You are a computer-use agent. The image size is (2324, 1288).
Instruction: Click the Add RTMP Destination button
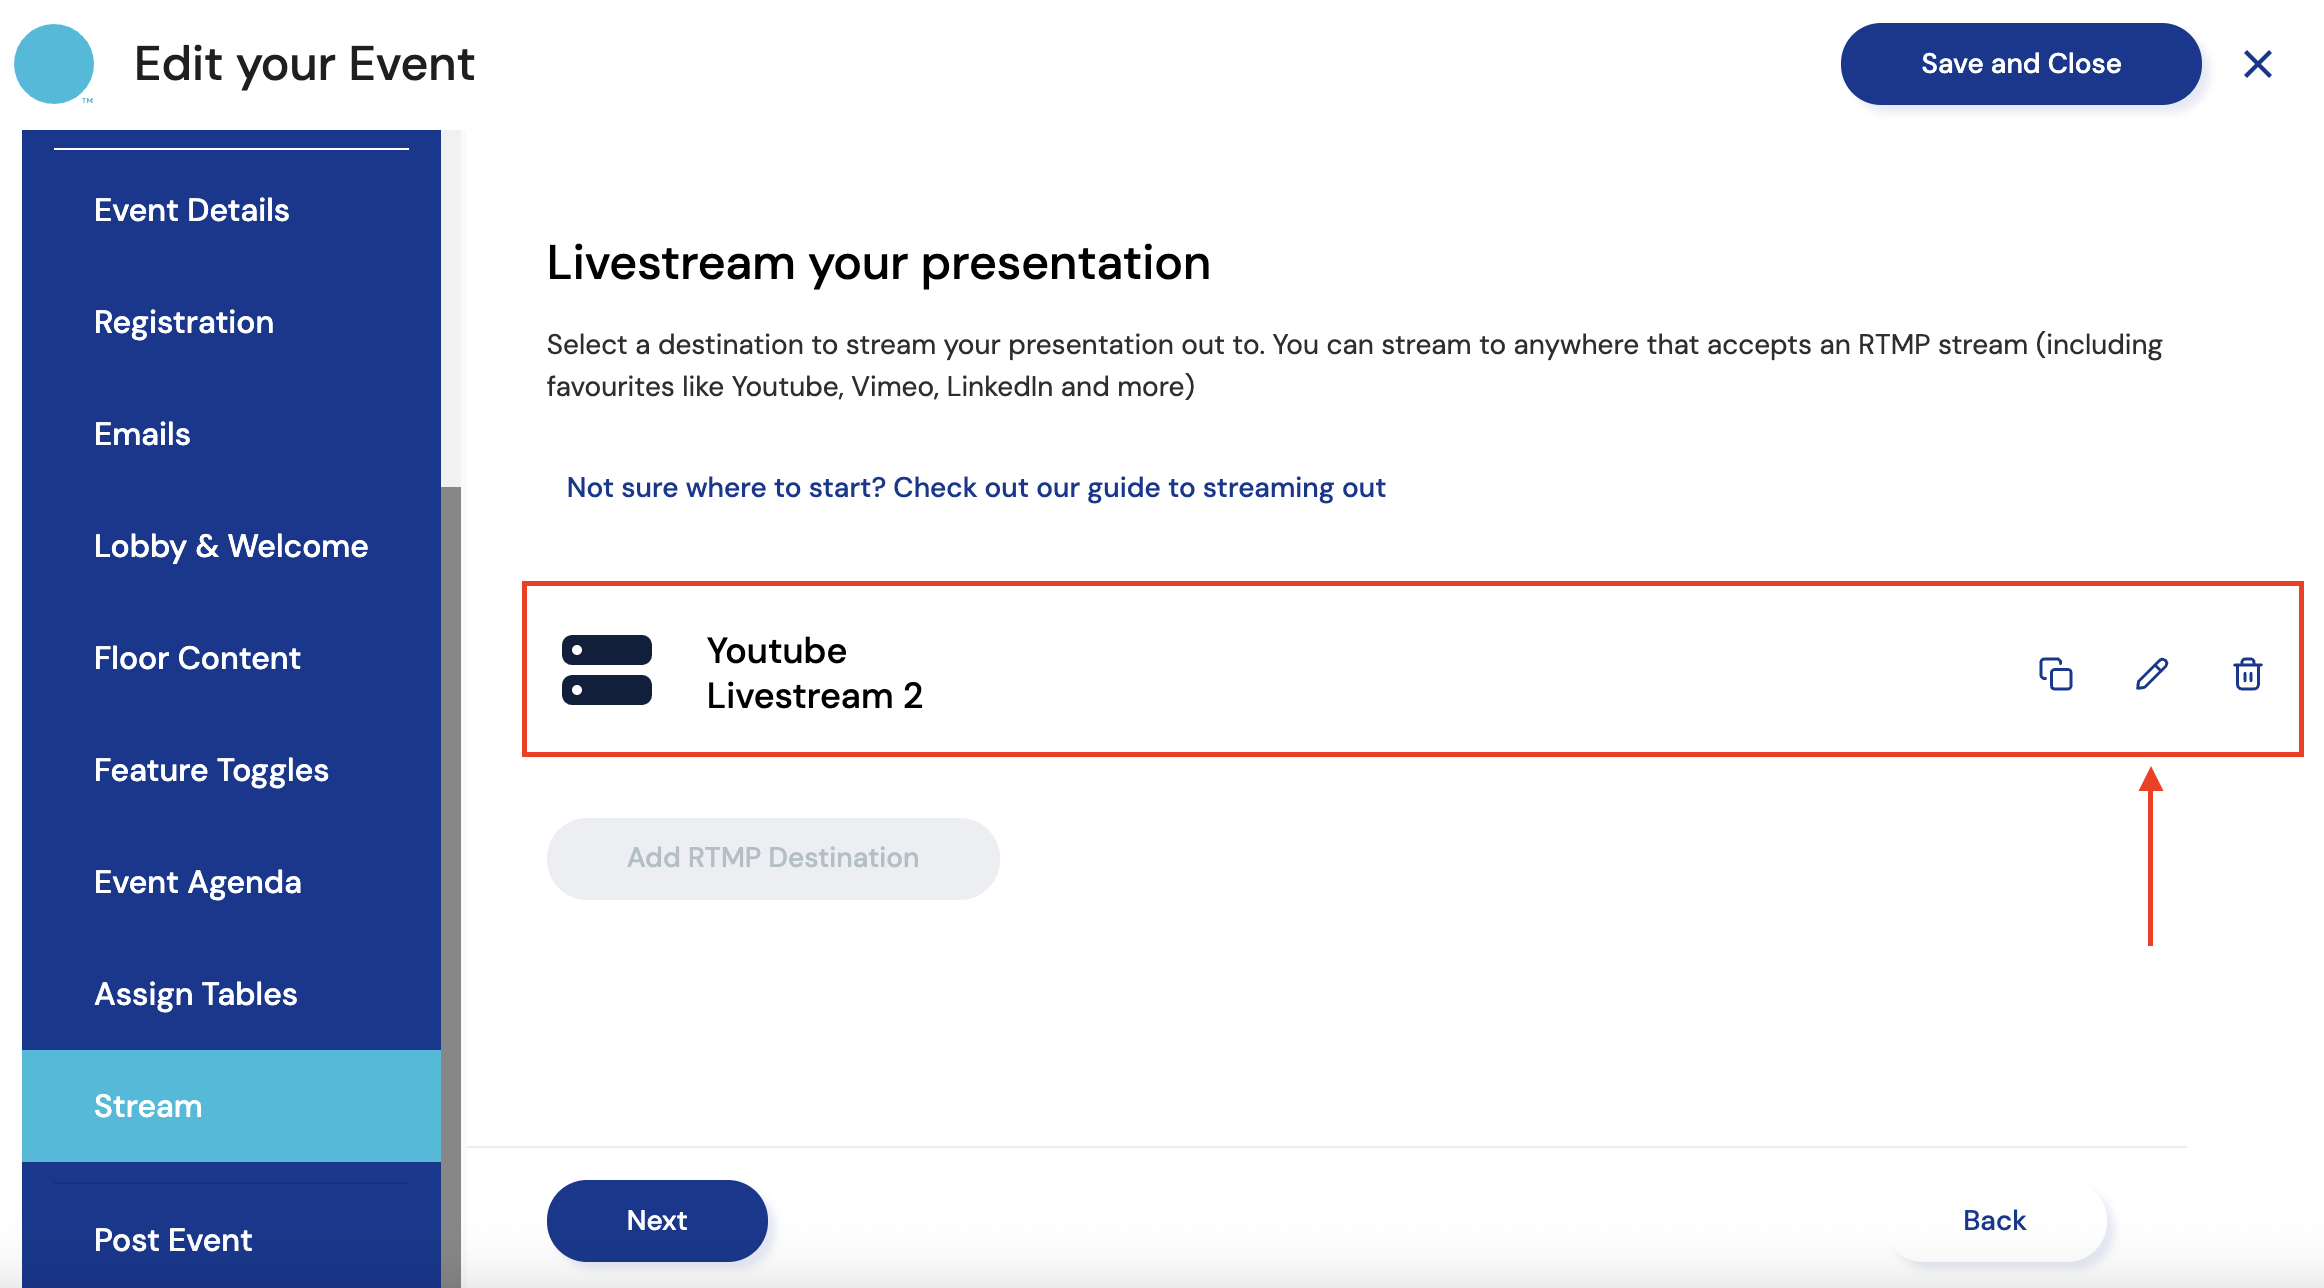click(772, 858)
